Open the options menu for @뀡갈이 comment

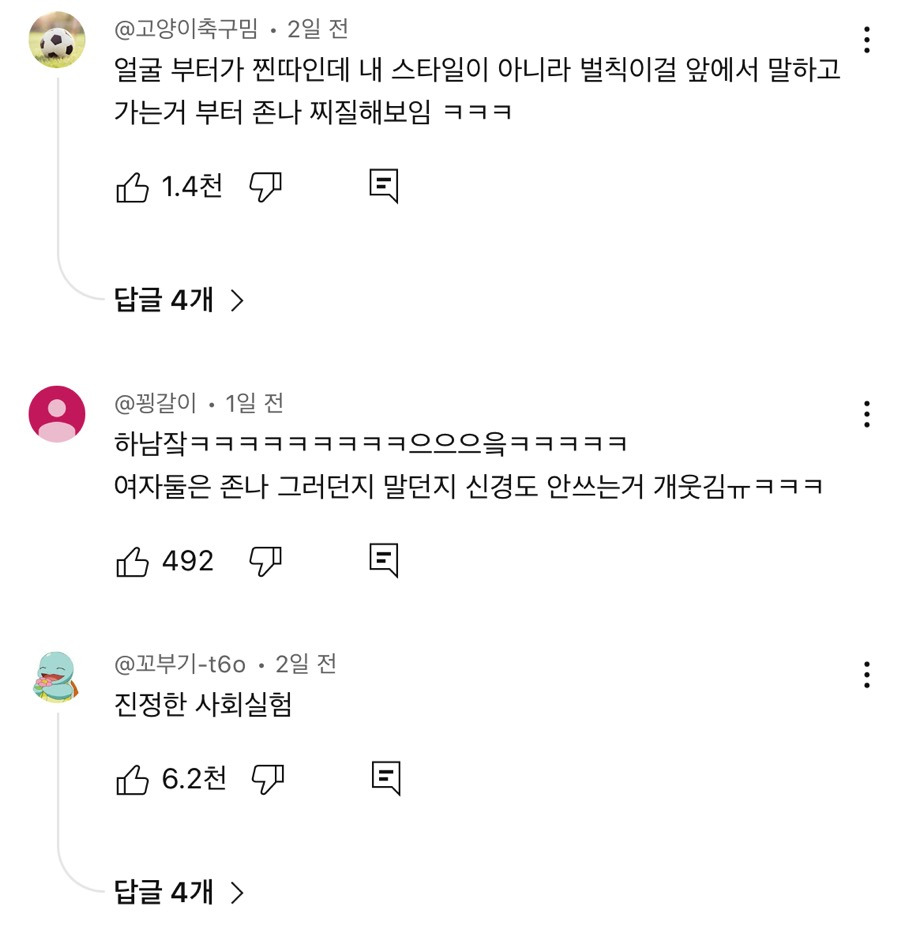(866, 414)
